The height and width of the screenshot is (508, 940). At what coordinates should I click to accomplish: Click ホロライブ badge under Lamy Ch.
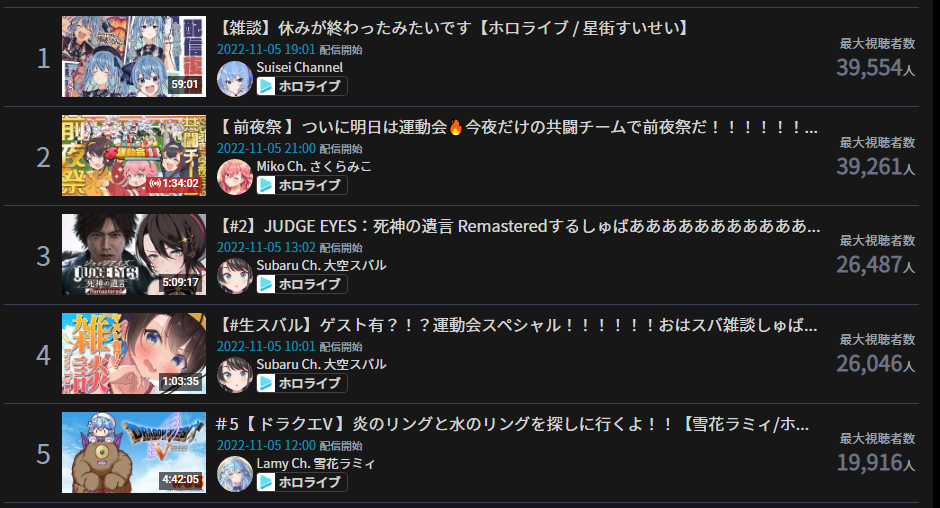(302, 482)
